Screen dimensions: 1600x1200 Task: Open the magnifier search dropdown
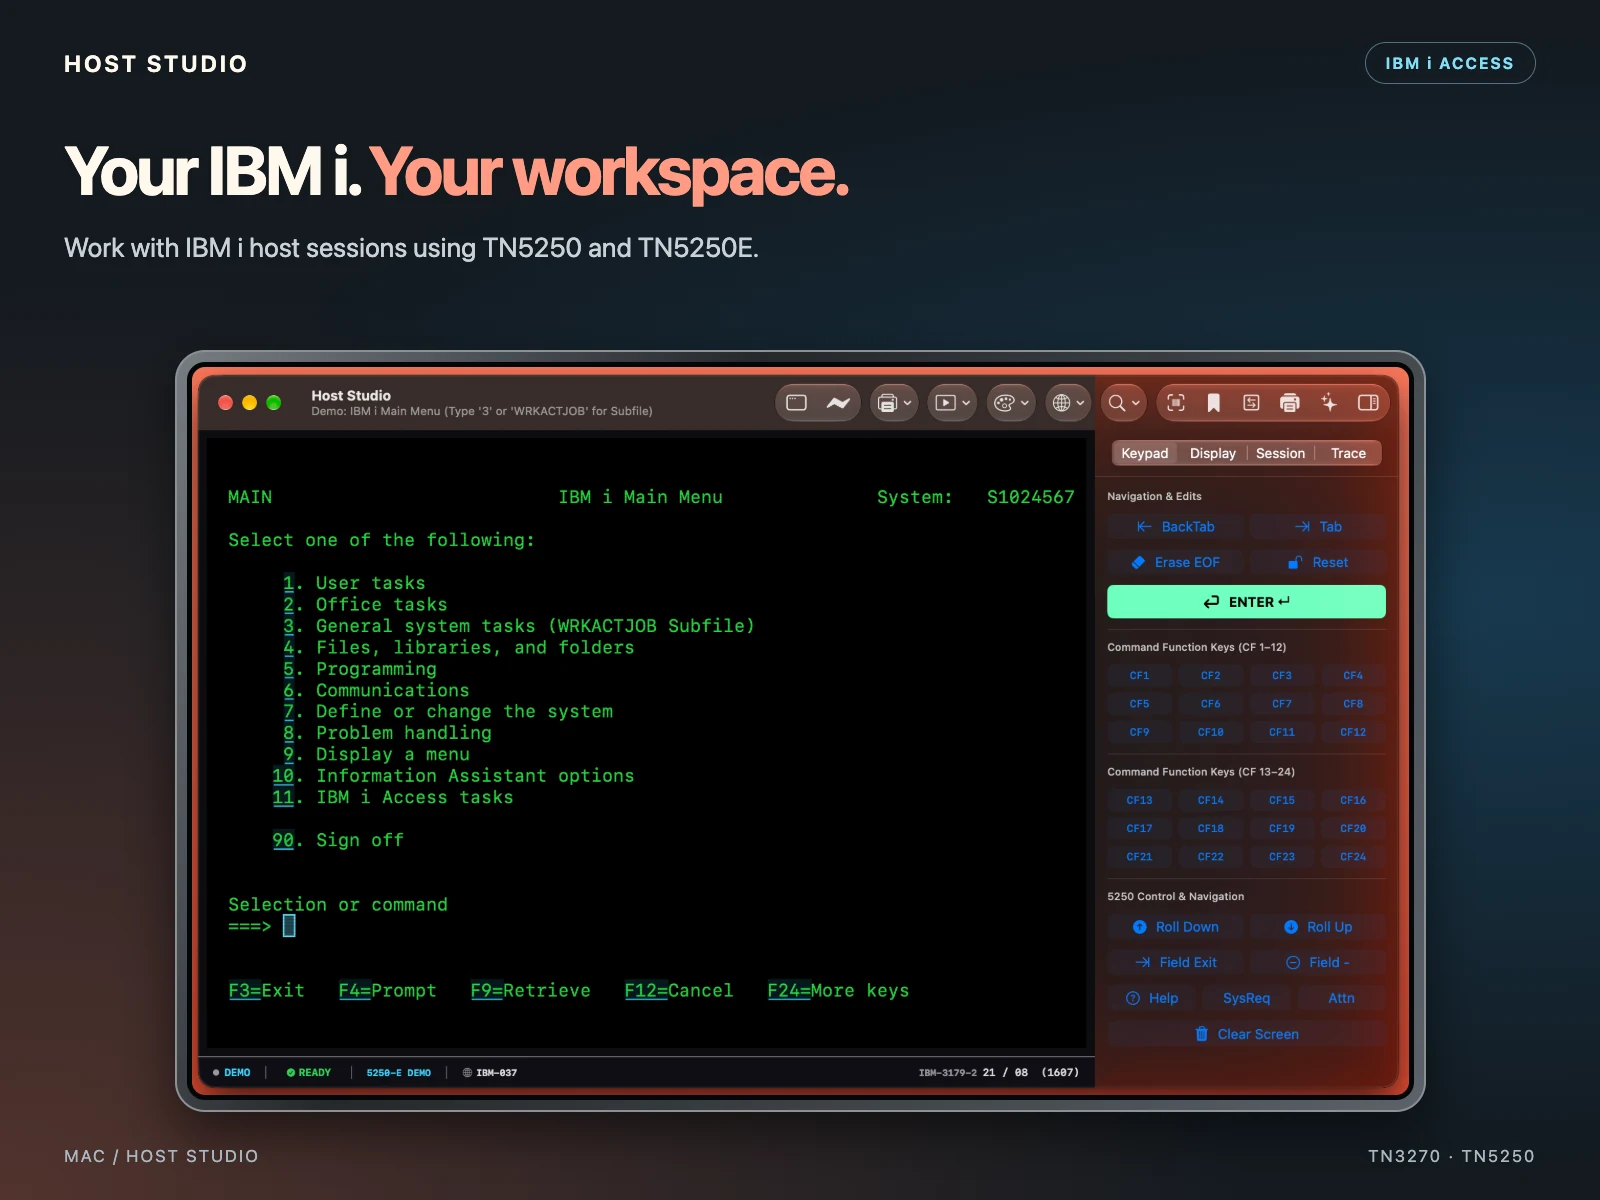coord(1124,403)
